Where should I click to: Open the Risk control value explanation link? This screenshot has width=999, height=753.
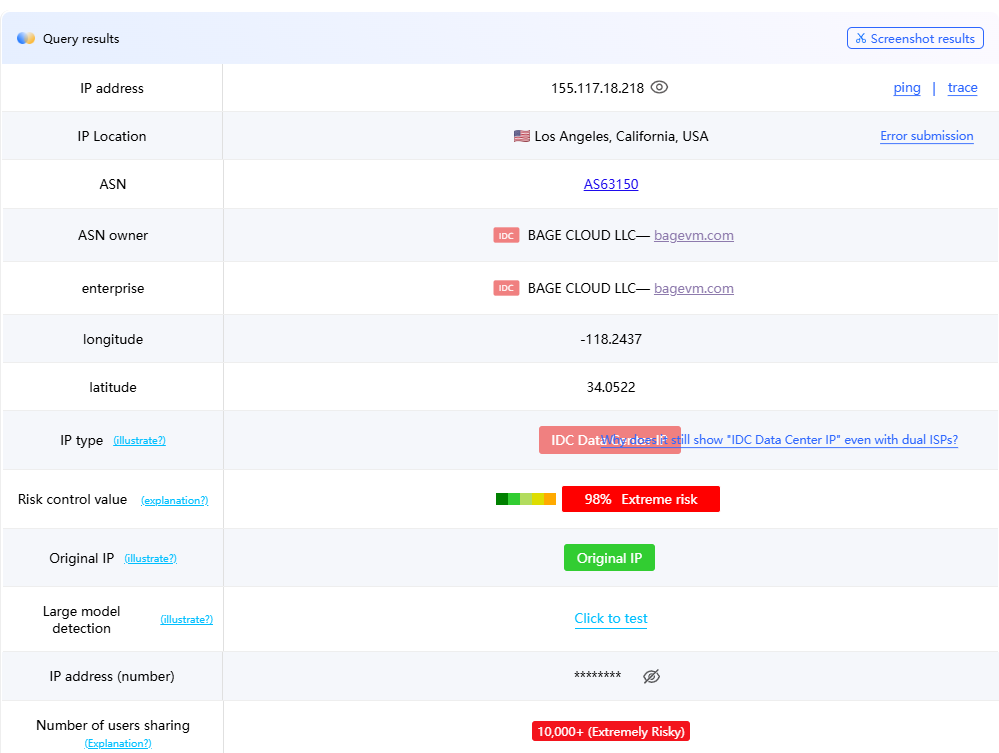click(174, 500)
